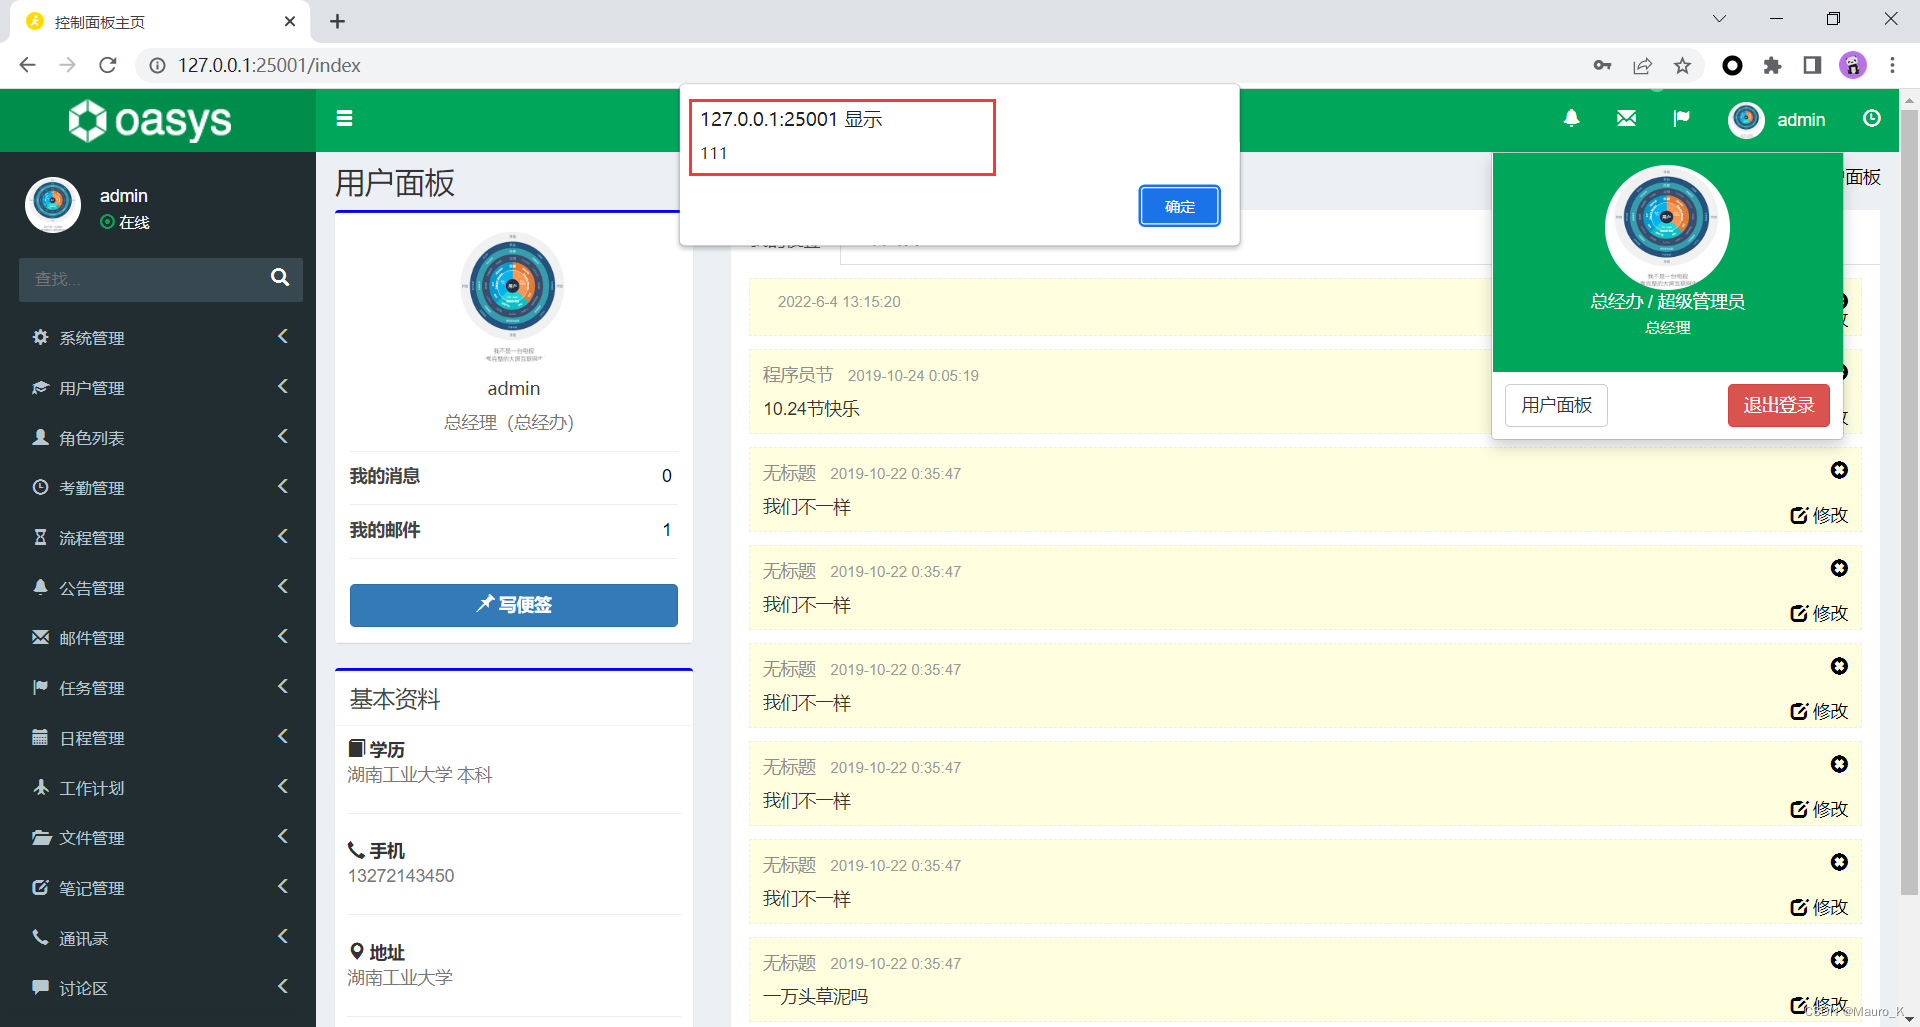The height and width of the screenshot is (1027, 1920).
Task: Click the search magnifier icon in sidebar
Action: (x=279, y=279)
